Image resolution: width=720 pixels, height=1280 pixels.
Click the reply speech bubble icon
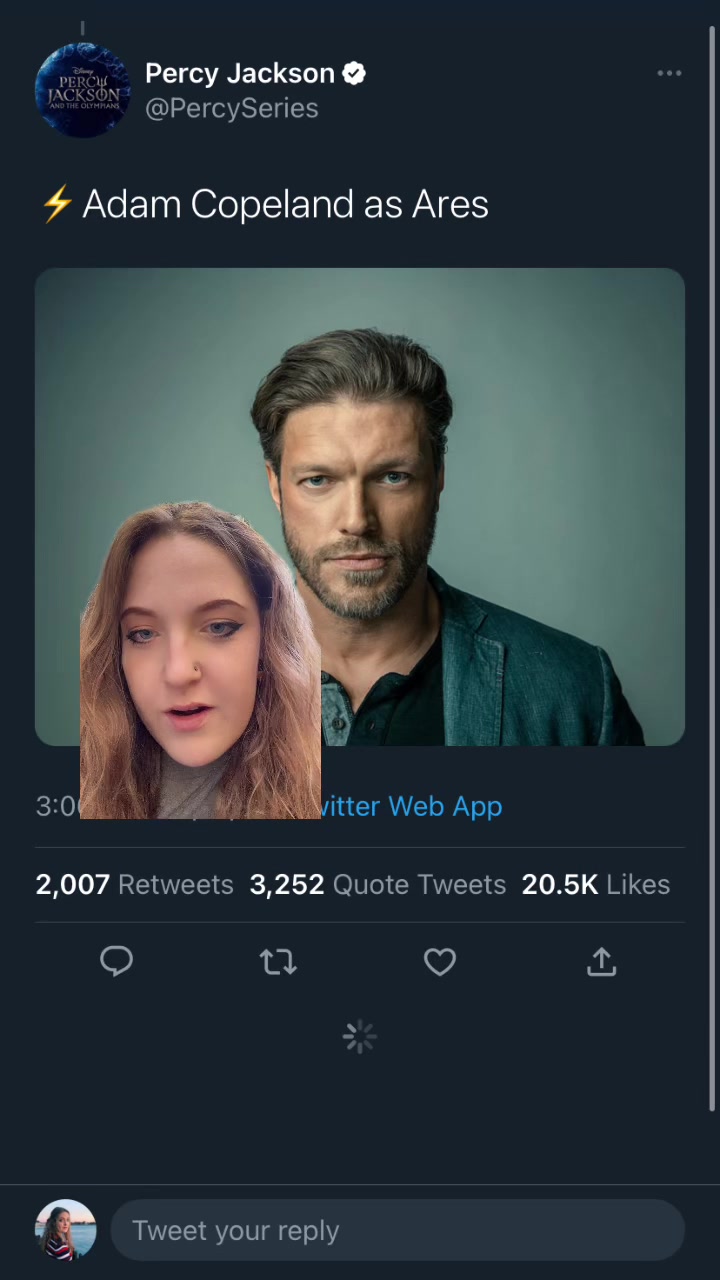pyautogui.click(x=117, y=961)
